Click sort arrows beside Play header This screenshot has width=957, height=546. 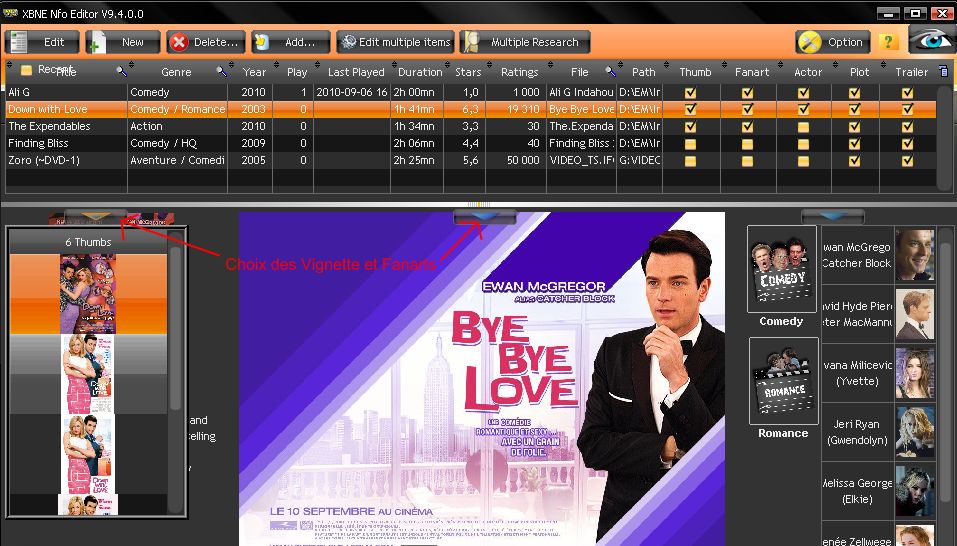(x=276, y=65)
